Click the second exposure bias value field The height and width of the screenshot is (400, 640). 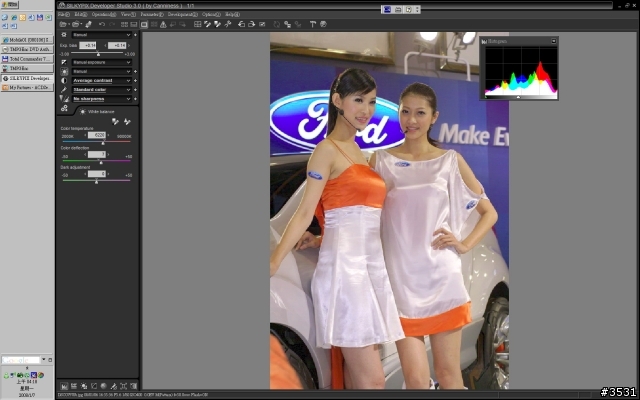tap(117, 45)
